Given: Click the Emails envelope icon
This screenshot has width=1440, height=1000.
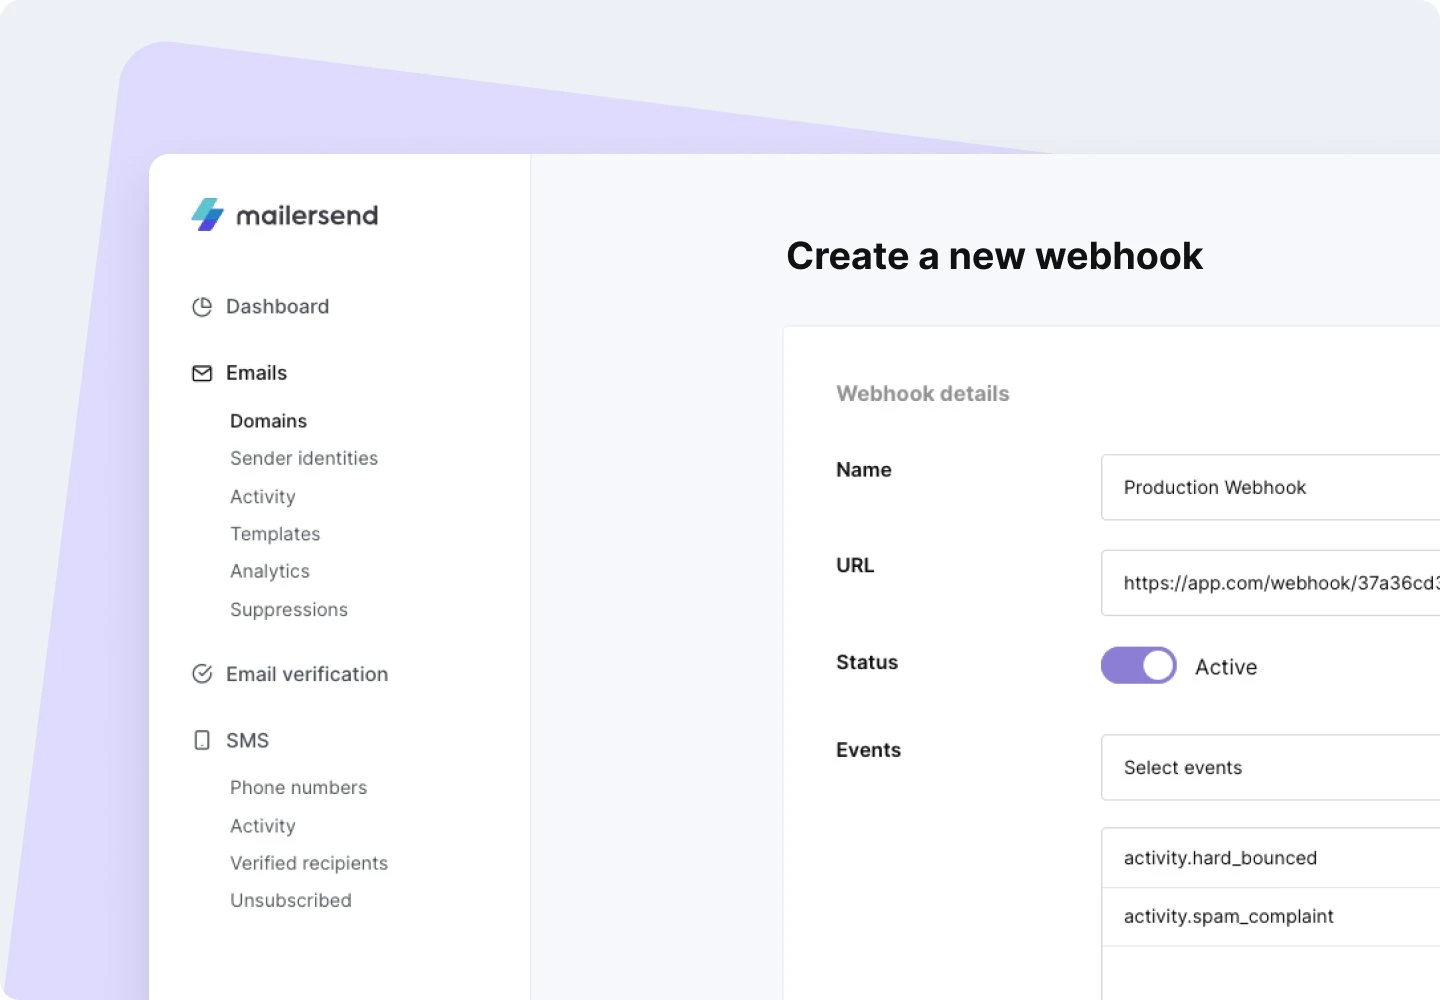Looking at the screenshot, I should (202, 373).
